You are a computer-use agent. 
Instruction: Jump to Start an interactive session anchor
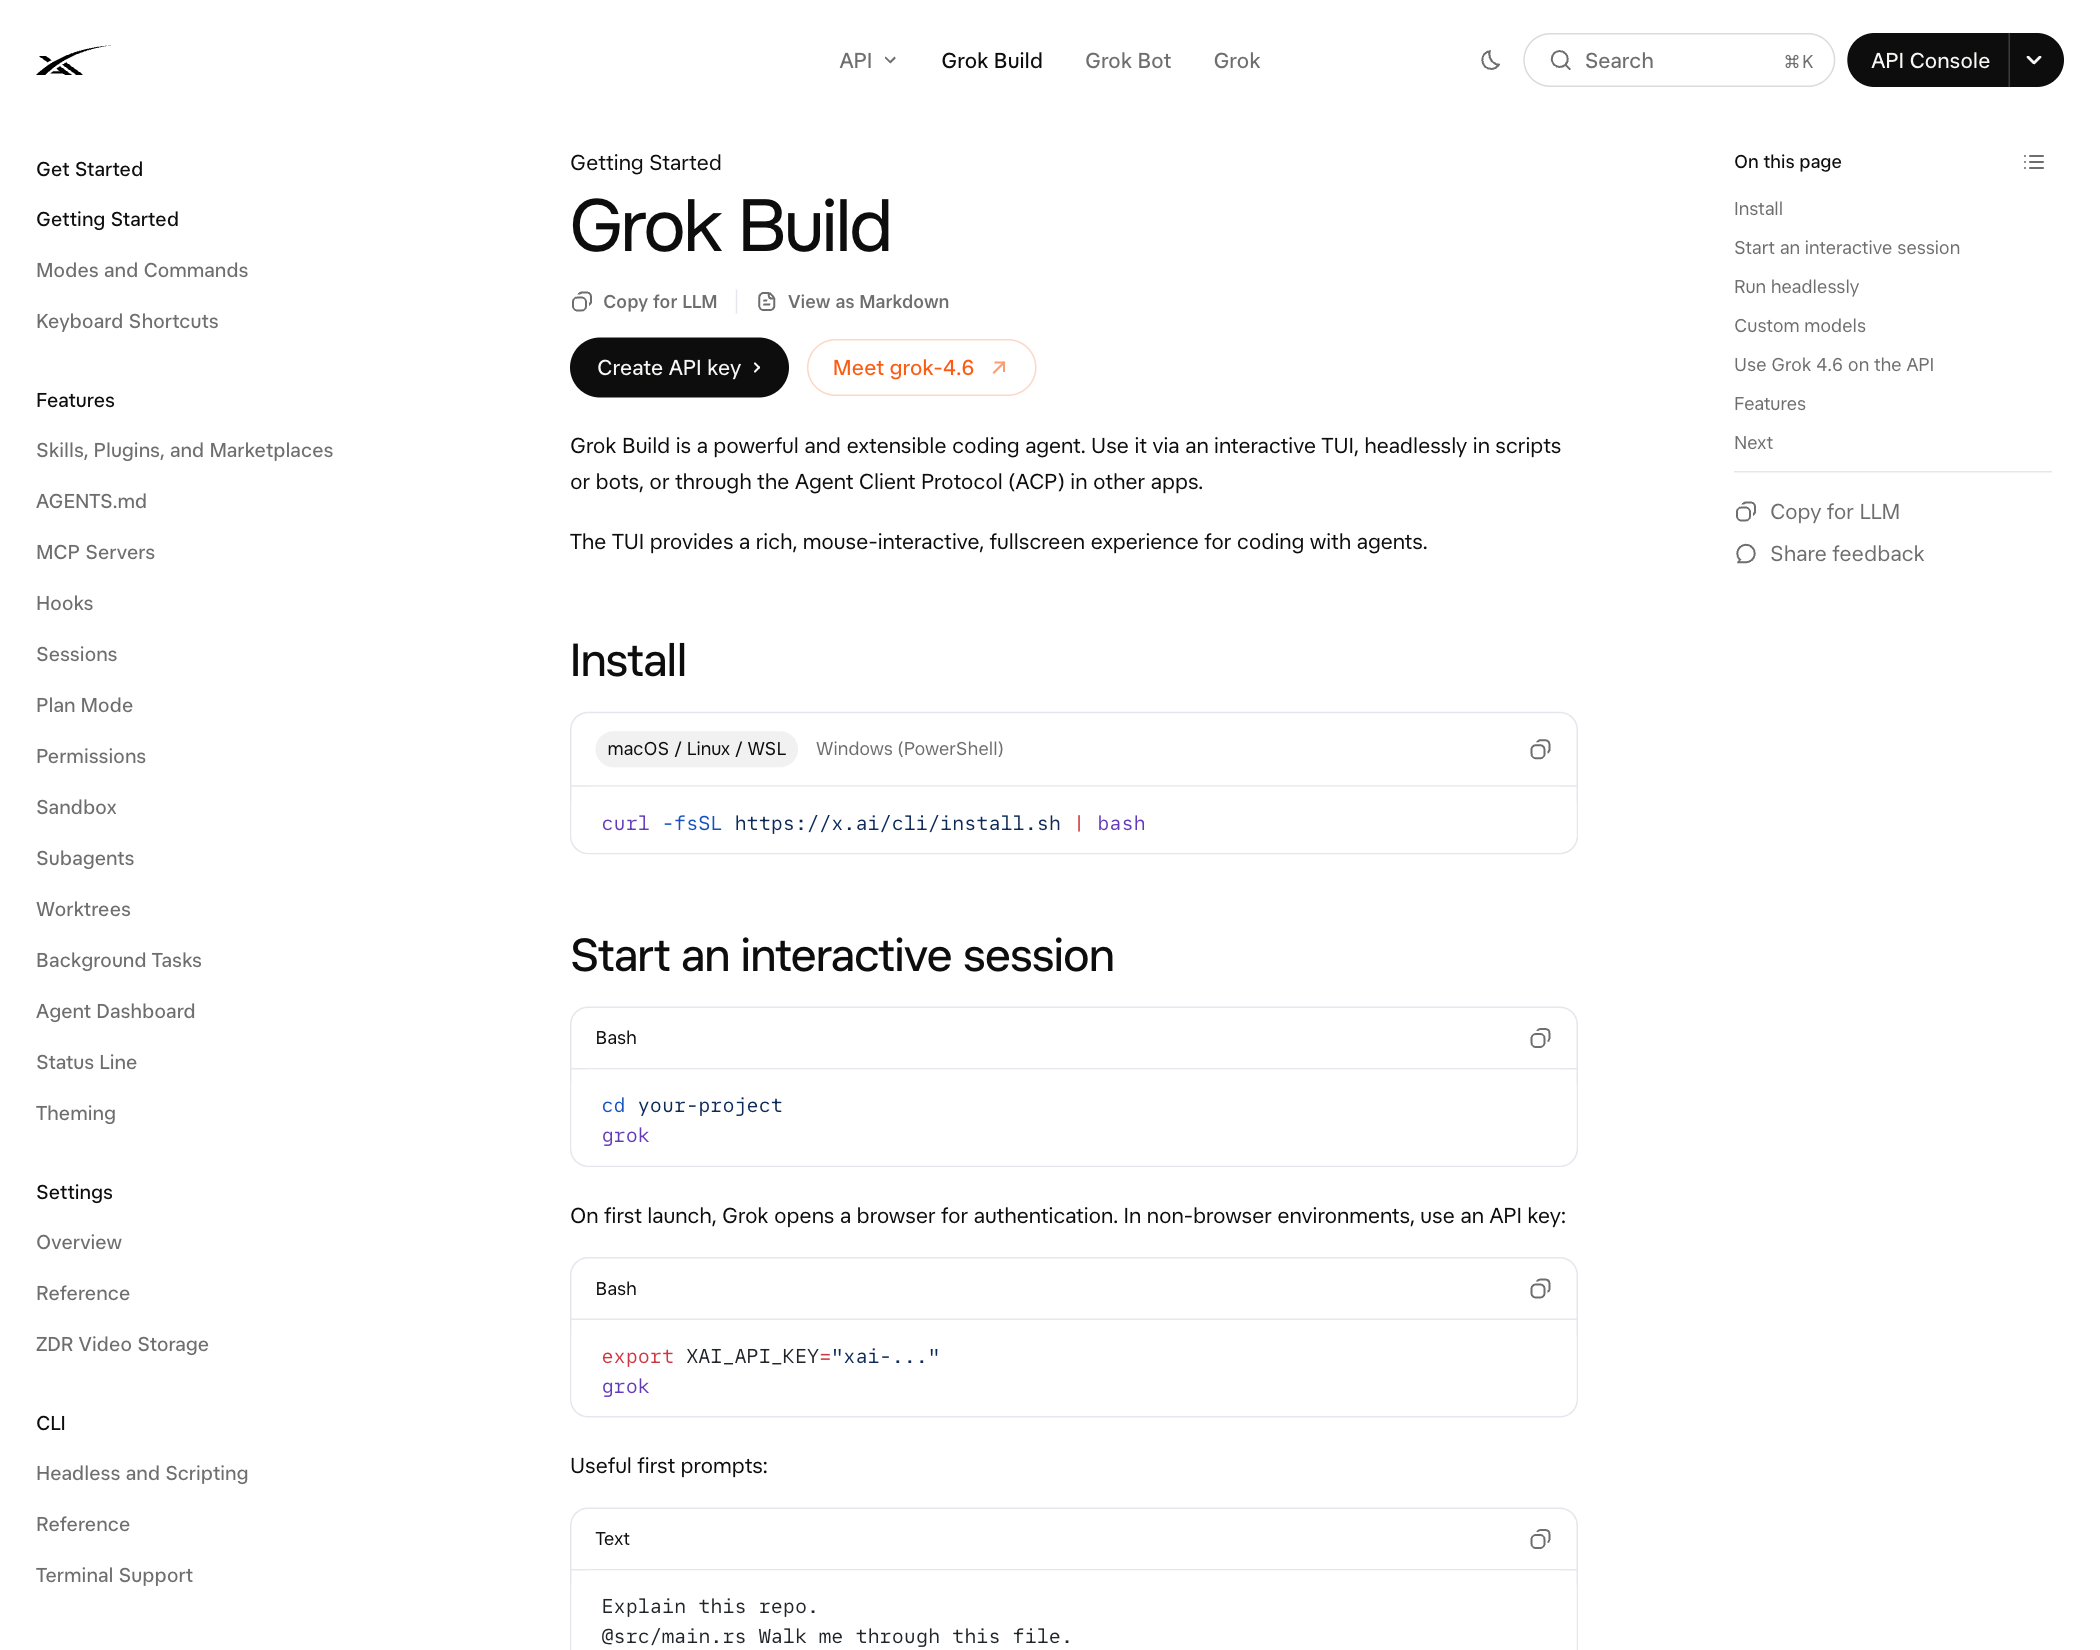point(1846,248)
